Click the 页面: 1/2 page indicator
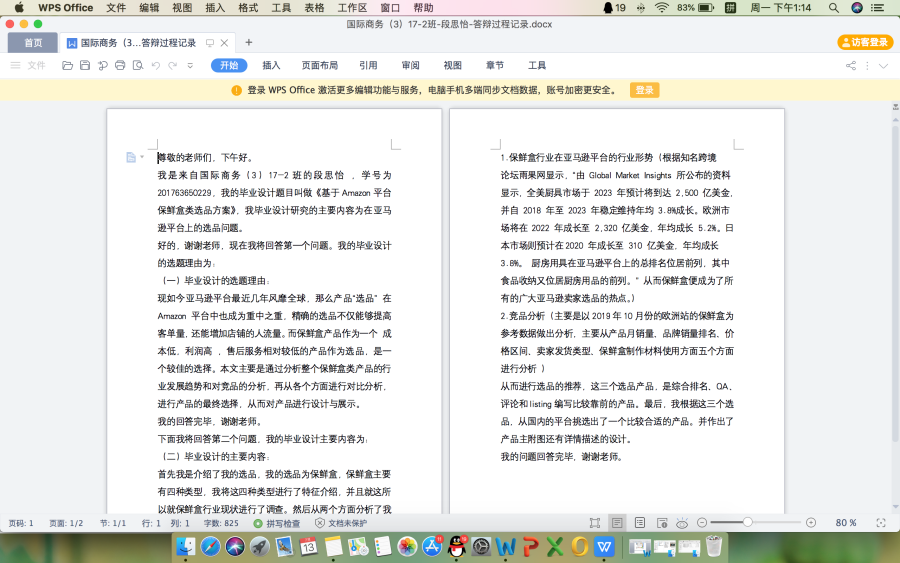Screen dimensions: 900x563 (66, 523)
